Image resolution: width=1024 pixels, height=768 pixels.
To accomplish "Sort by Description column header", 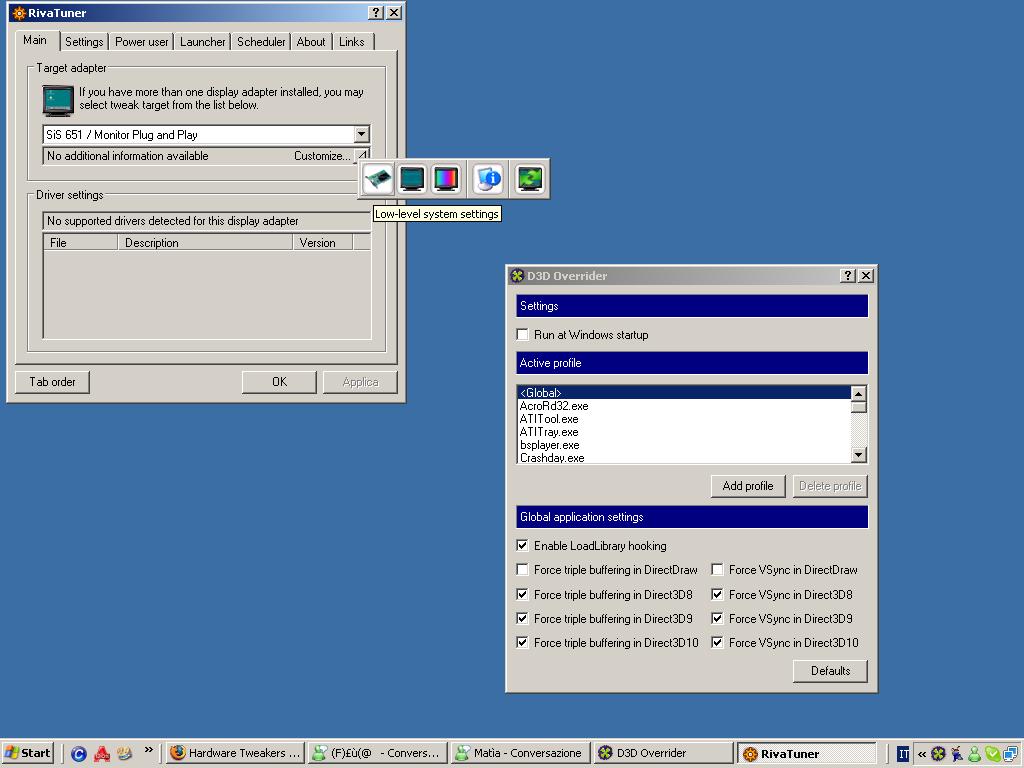I will pos(205,242).
